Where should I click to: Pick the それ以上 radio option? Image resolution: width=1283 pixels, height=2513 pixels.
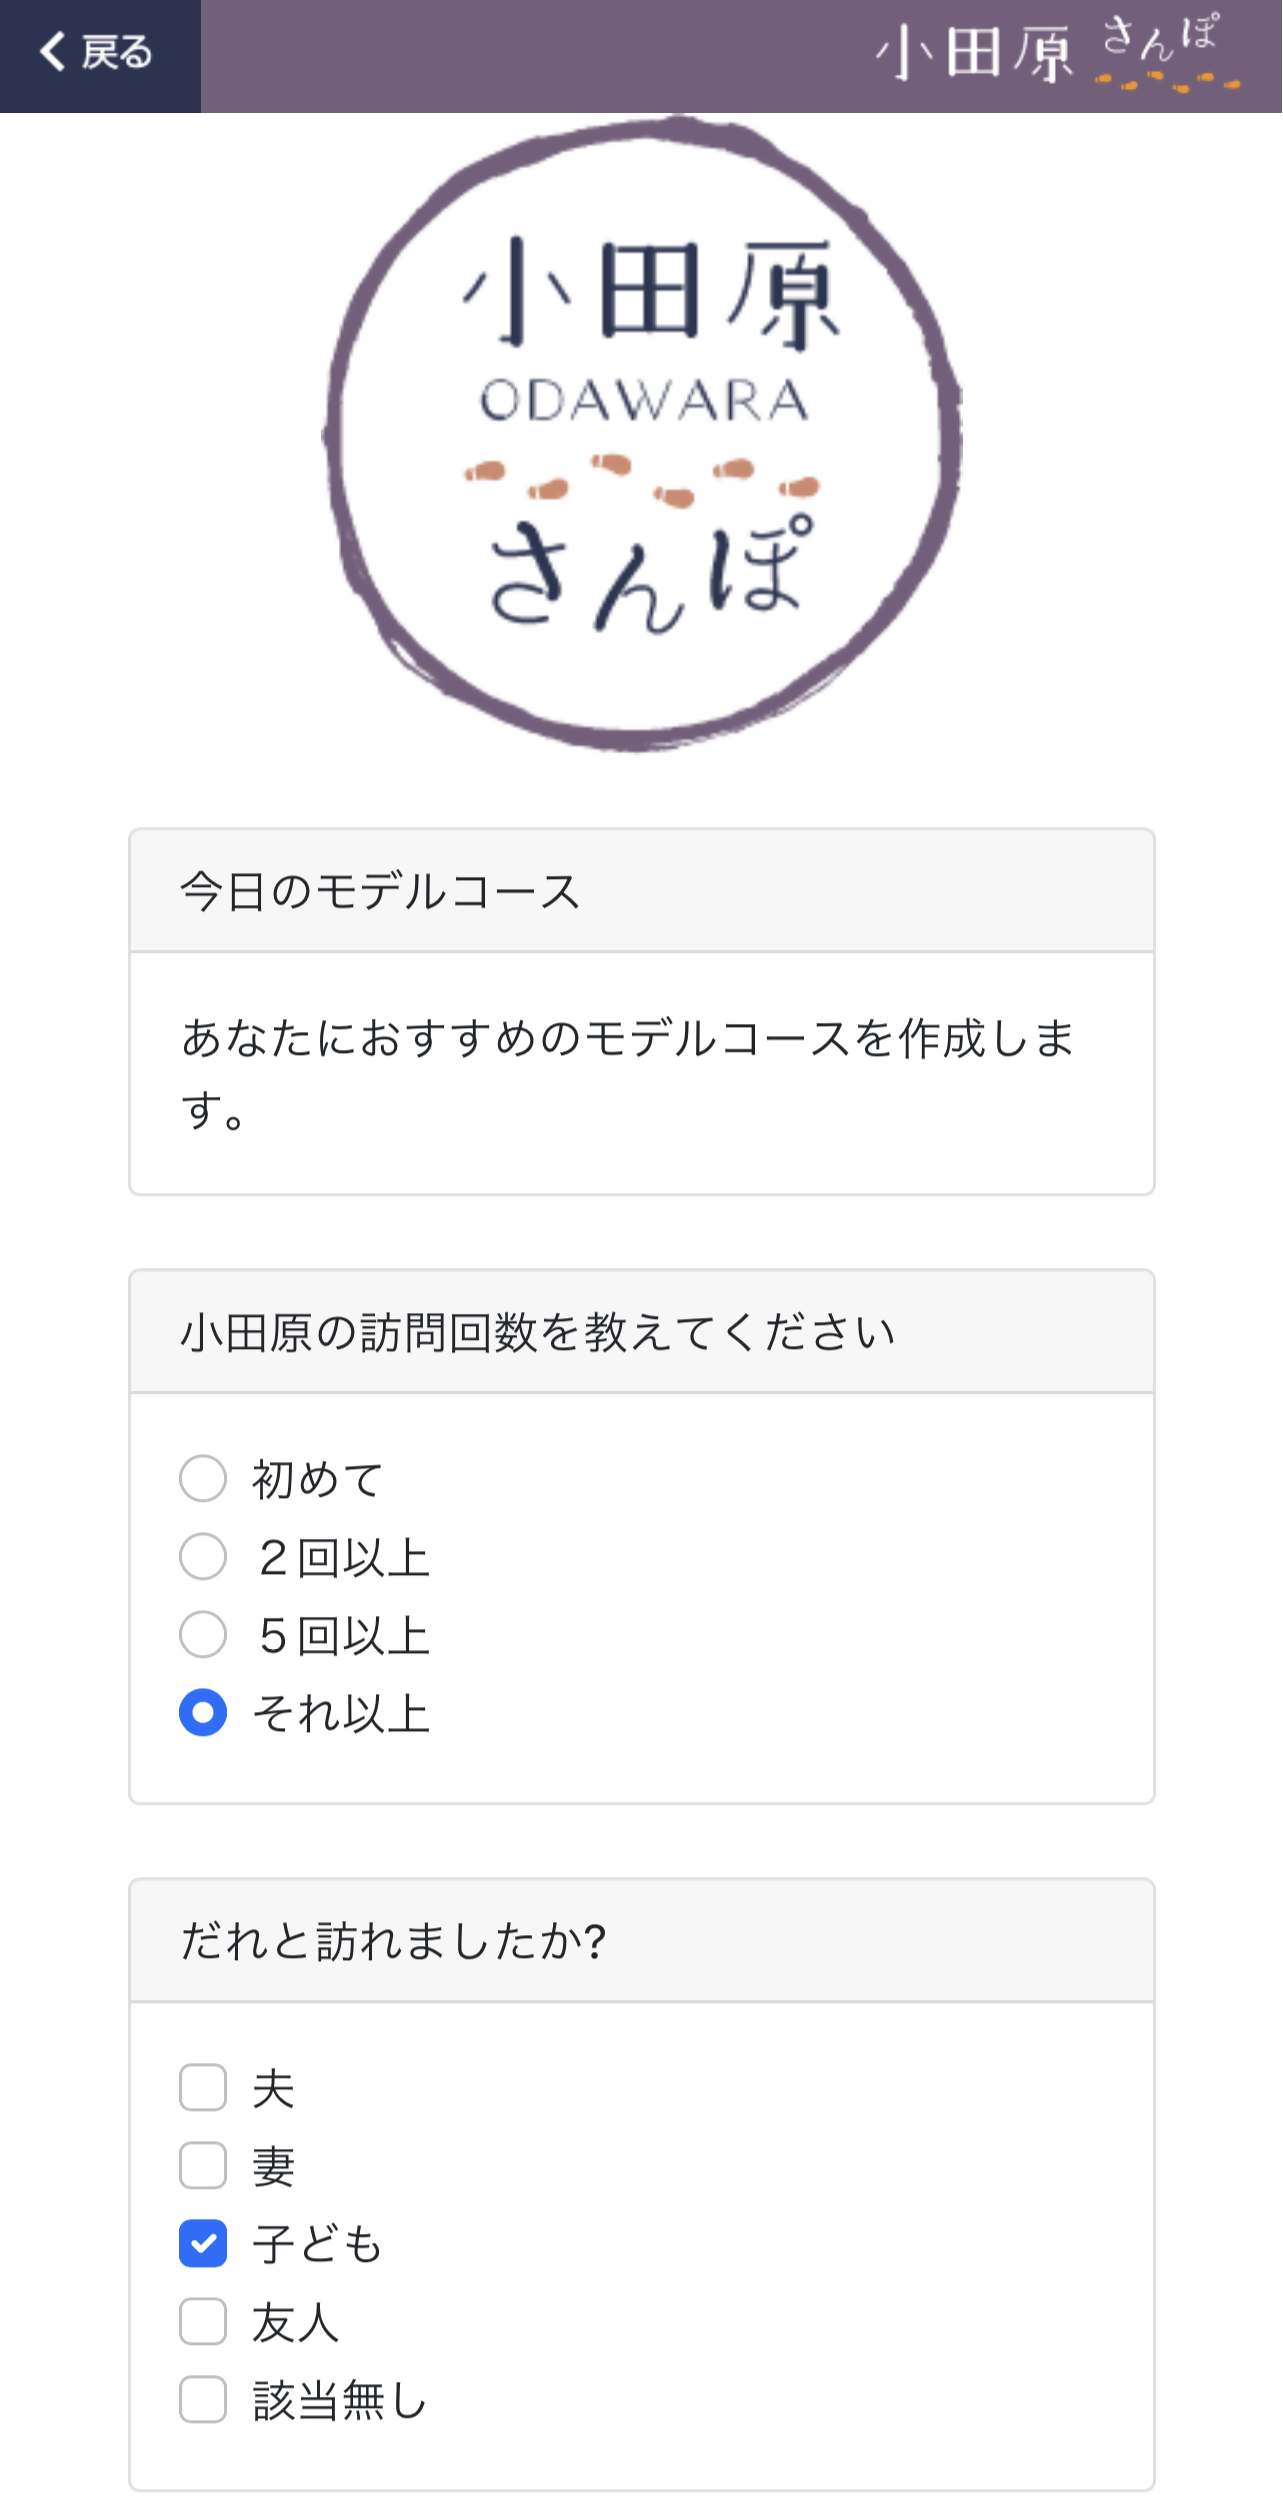click(x=203, y=1713)
